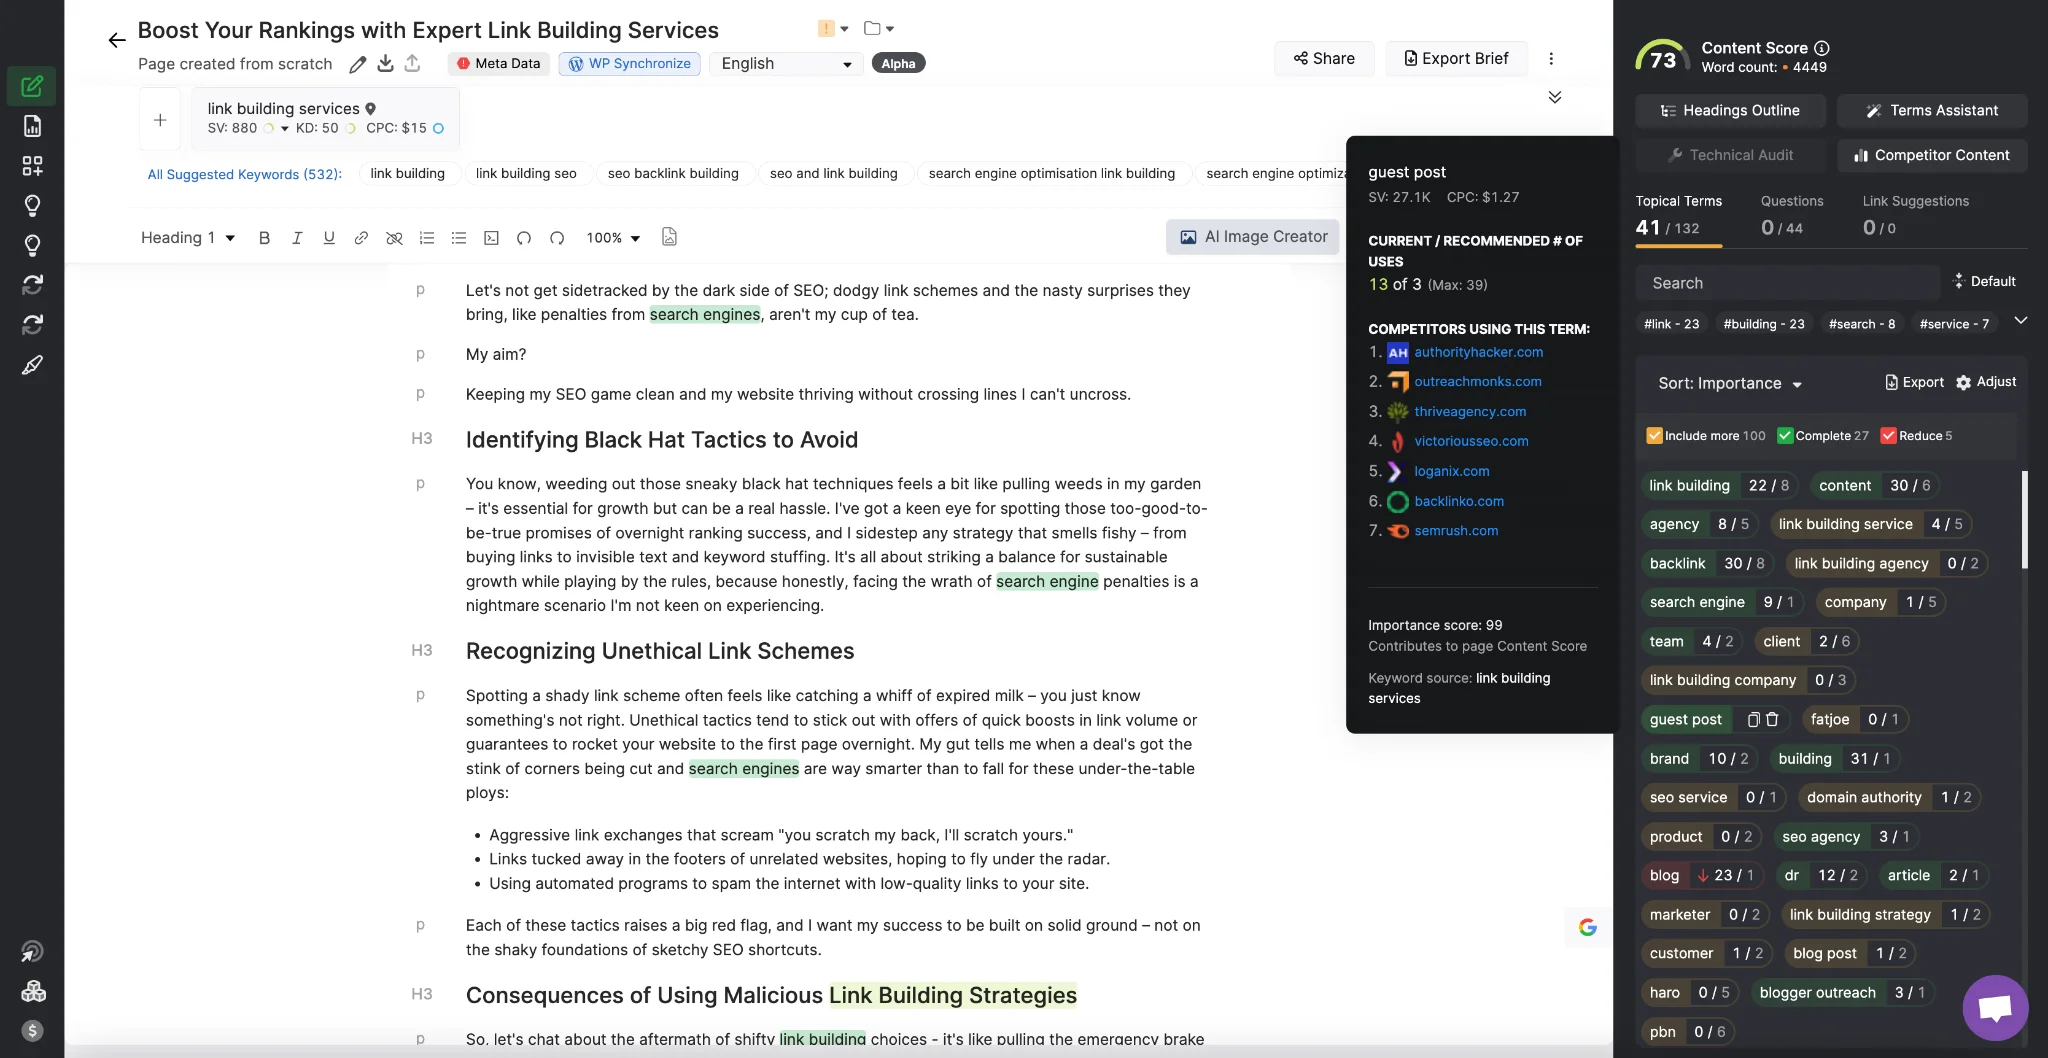Toggle the Reduce terms checkbox
Image resolution: width=2048 pixels, height=1058 pixels.
[1889, 435]
